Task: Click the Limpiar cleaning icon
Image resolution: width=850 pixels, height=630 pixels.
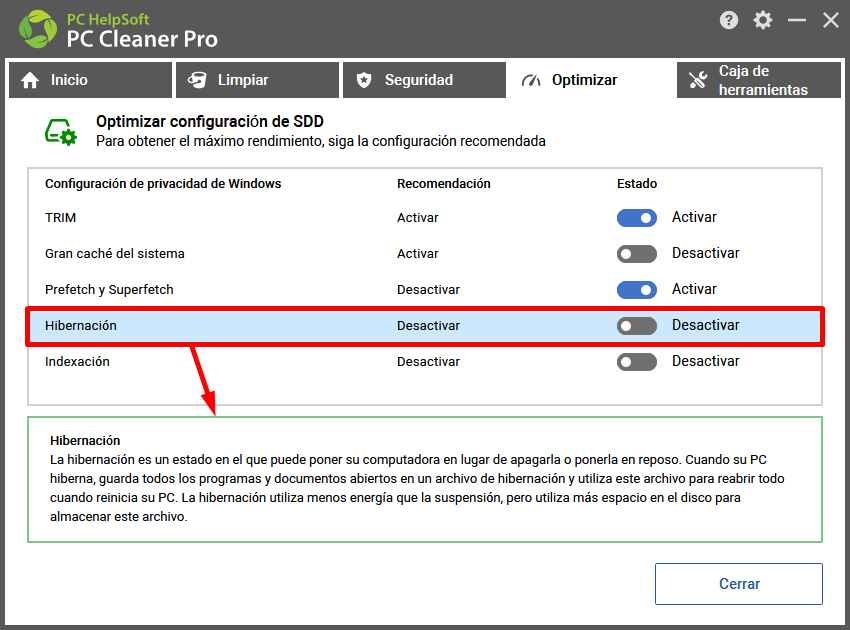Action: 197,80
